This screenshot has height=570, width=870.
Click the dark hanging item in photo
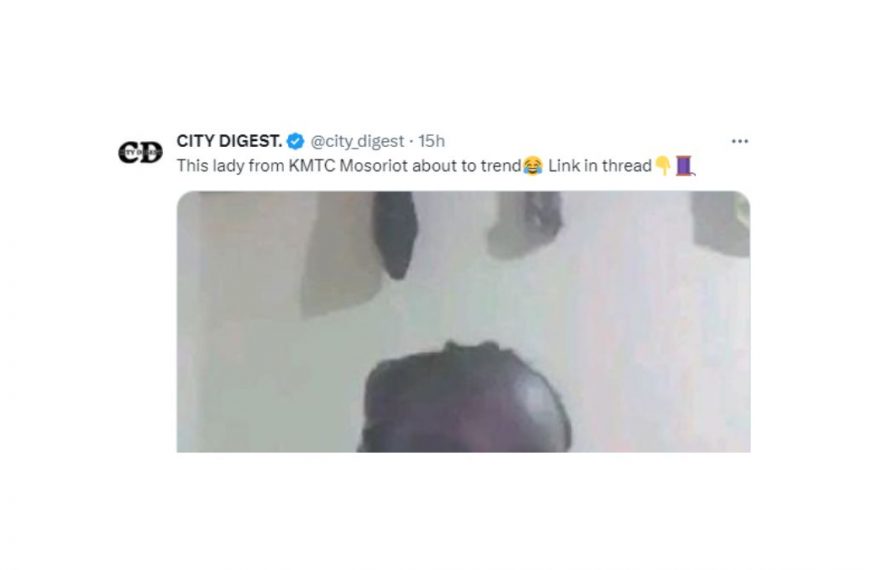[x=394, y=234]
